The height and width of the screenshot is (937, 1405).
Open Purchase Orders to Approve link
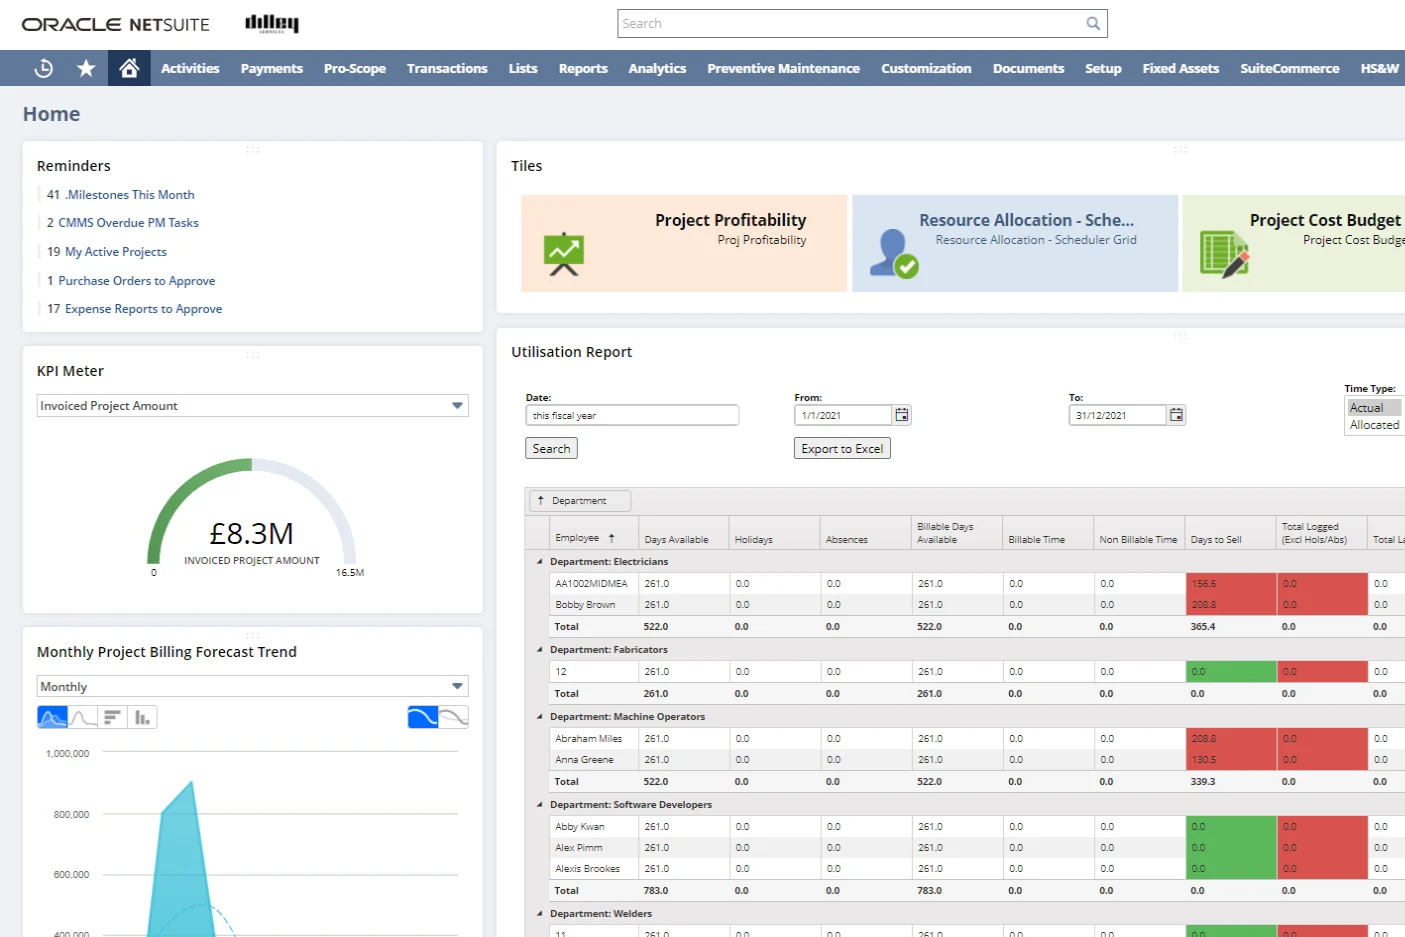136,281
